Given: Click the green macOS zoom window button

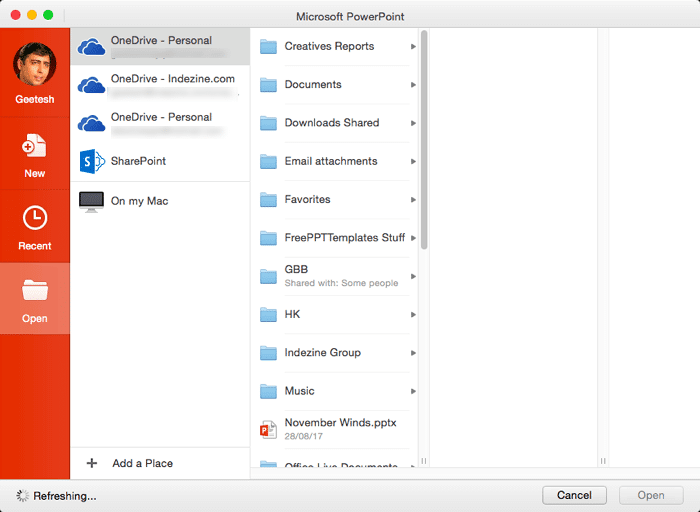Looking at the screenshot, I should tap(47, 15).
